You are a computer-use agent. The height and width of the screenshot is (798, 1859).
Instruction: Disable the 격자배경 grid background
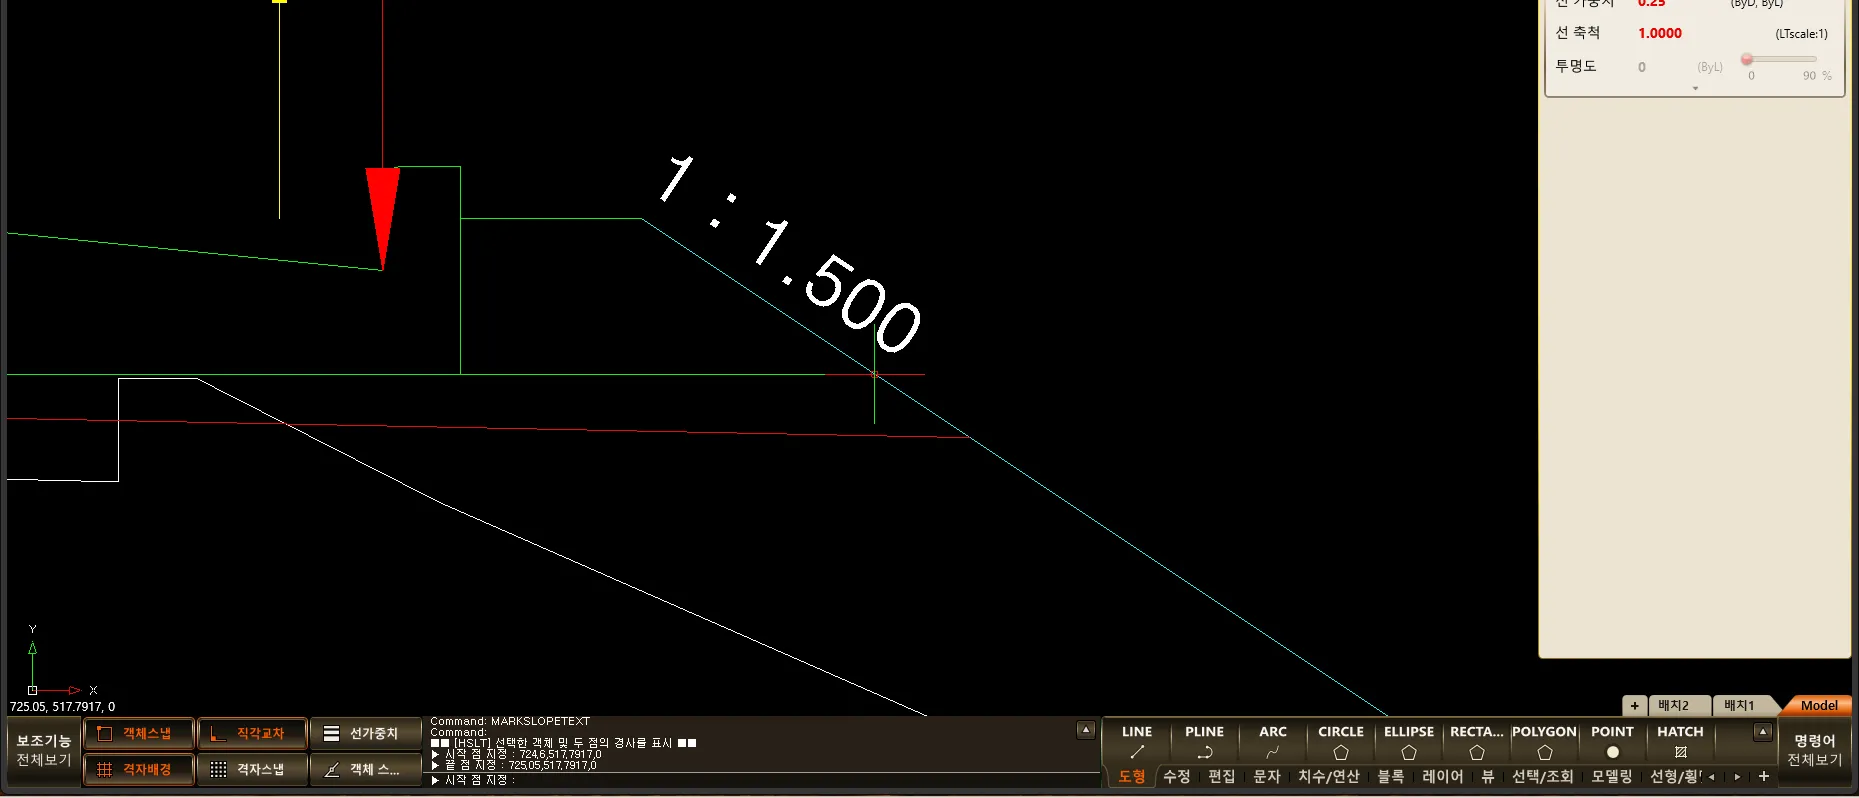(x=139, y=770)
